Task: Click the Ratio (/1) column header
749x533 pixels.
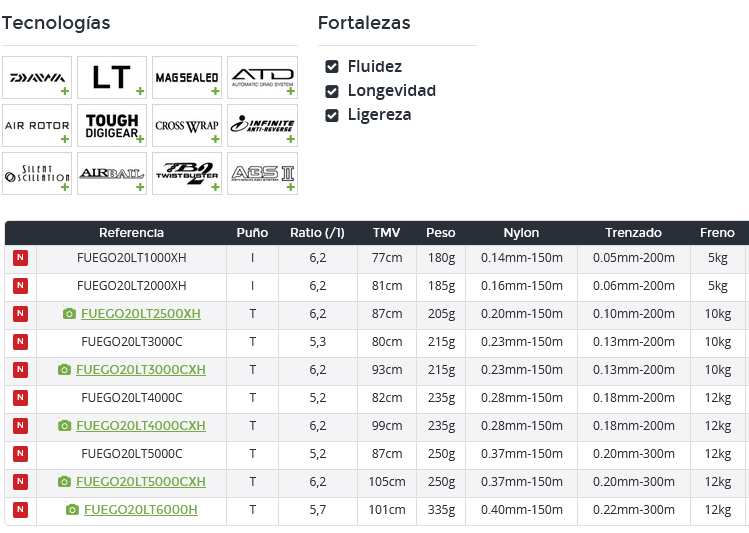Action: 317,233
